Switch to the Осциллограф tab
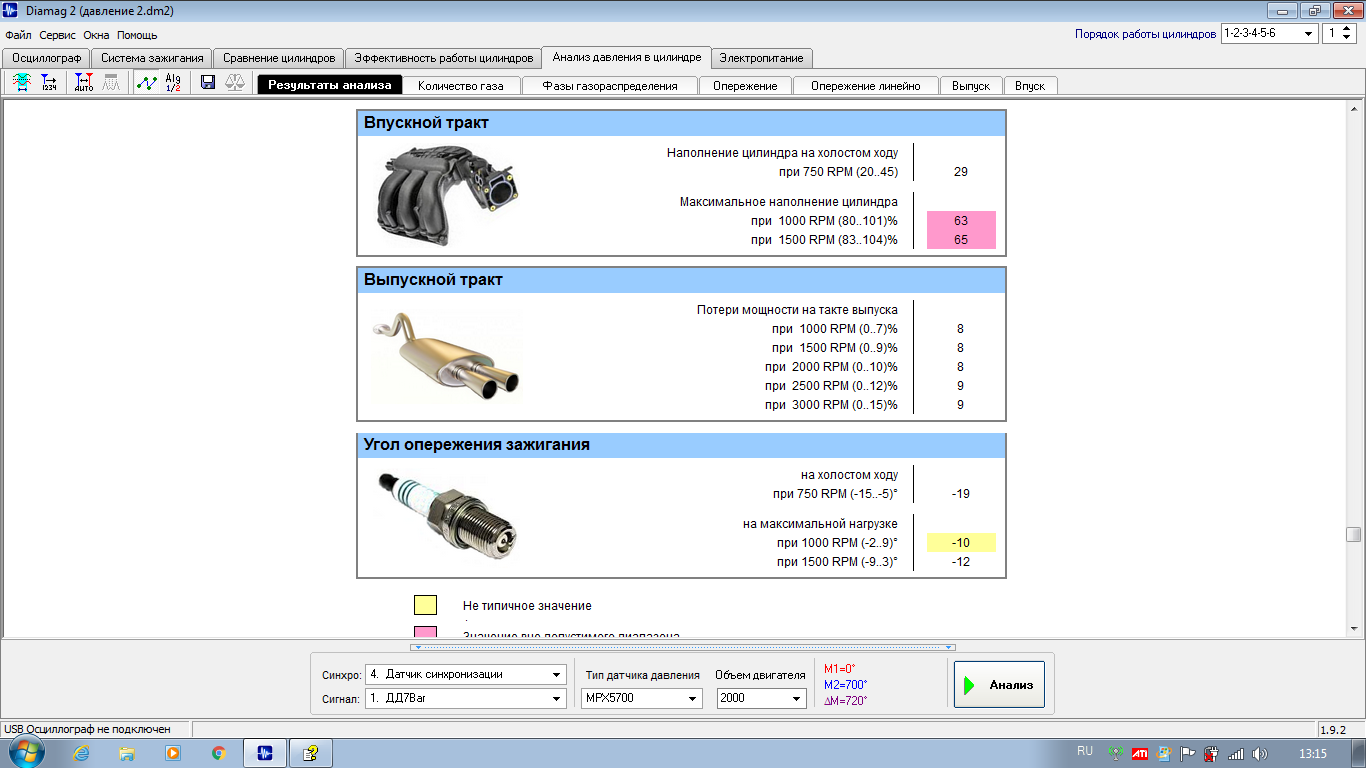Image resolution: width=1366 pixels, height=768 pixels. [46, 58]
